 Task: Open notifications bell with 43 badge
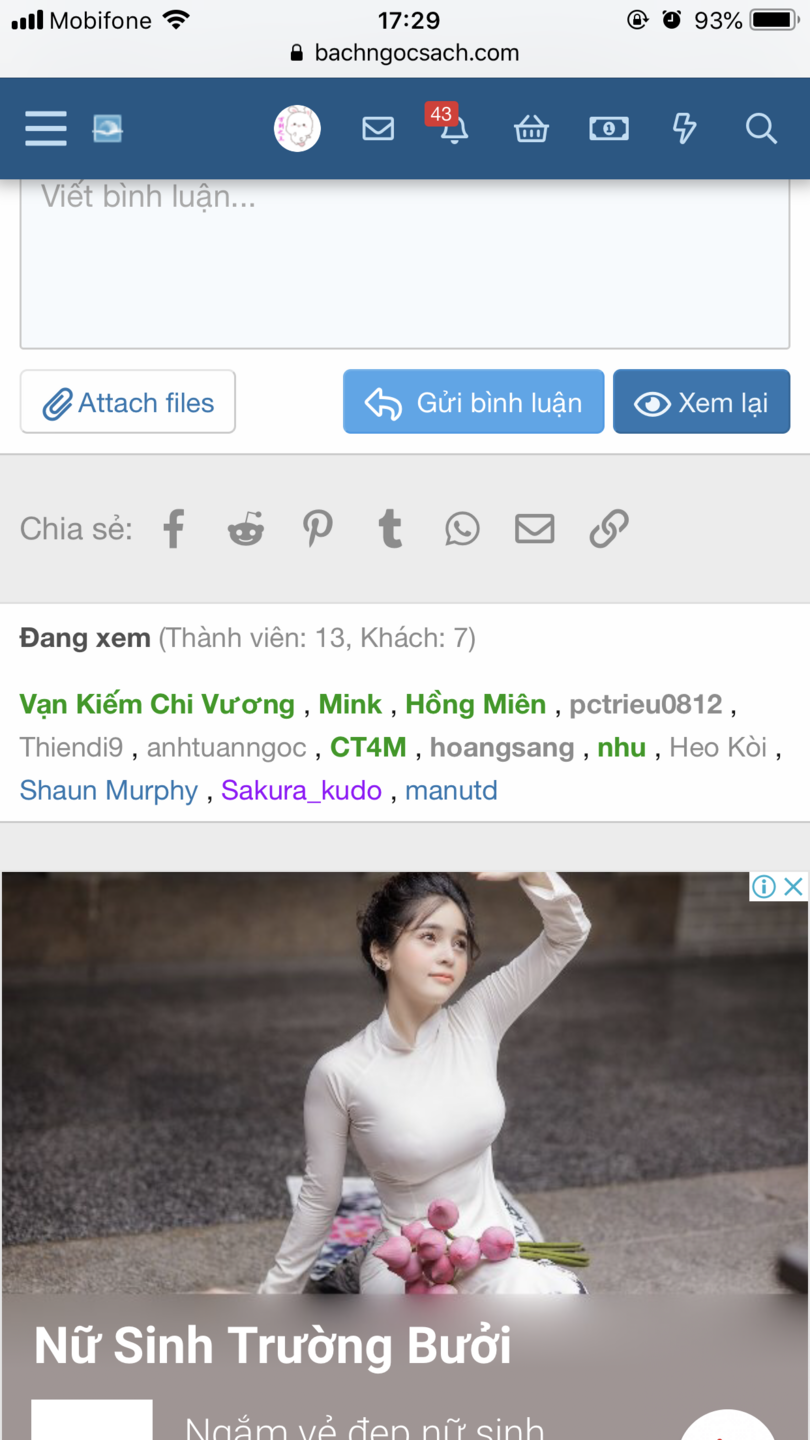[x=453, y=129]
